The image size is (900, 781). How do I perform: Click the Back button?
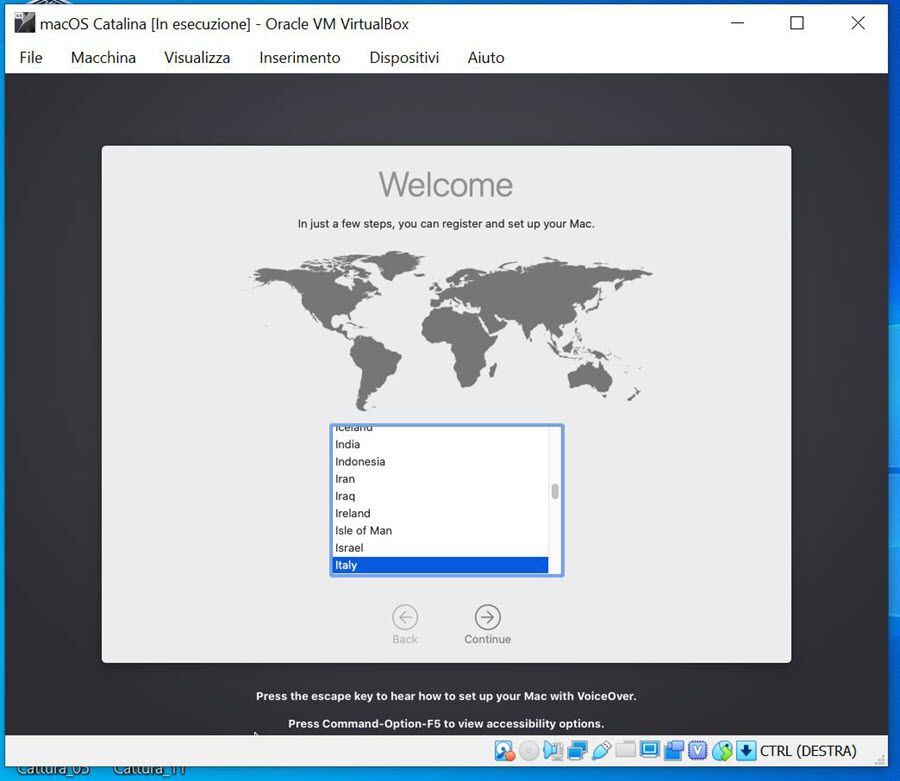pos(405,617)
